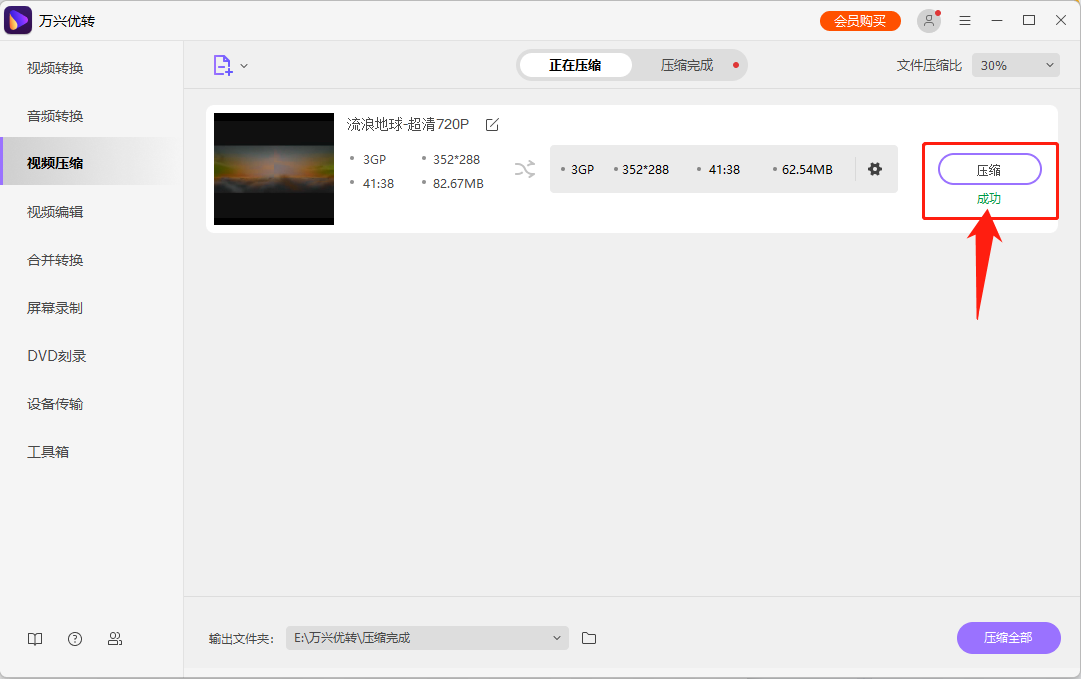Change the 30% file compression ratio dropdown
This screenshot has width=1081, height=679.
click(x=1015, y=64)
